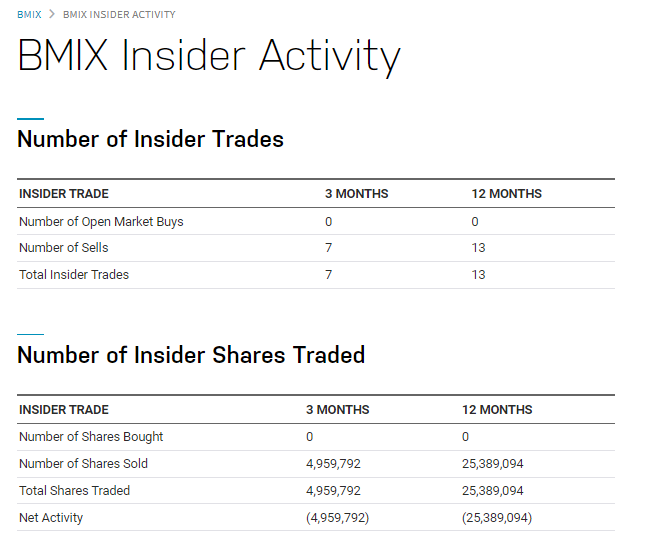The width and height of the screenshot is (651, 551).
Task: Select the 12-month Total Shares Traded value 25,389,094
Action: click(493, 491)
